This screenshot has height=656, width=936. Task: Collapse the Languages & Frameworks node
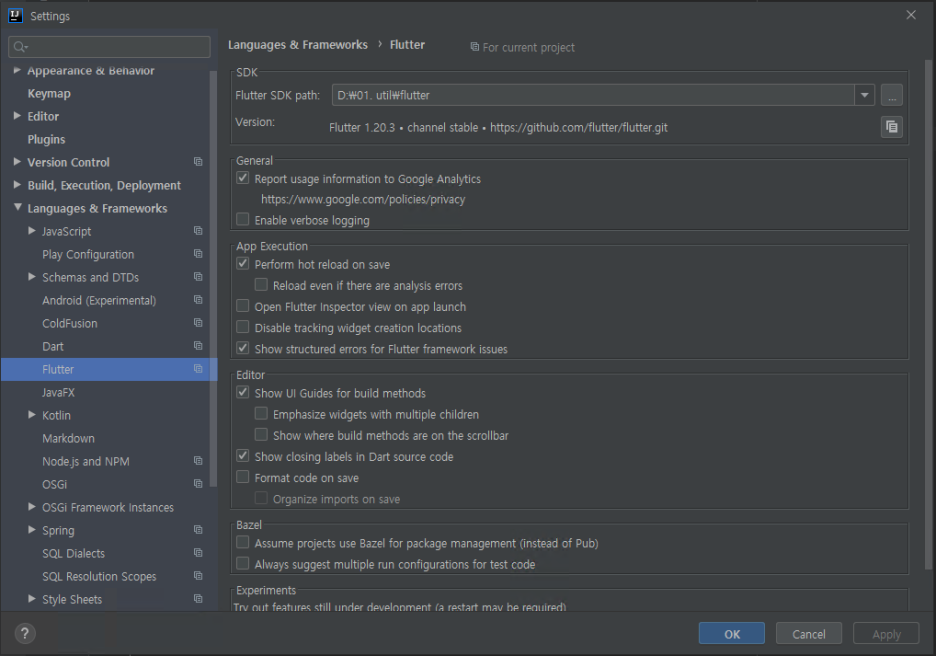(x=17, y=207)
